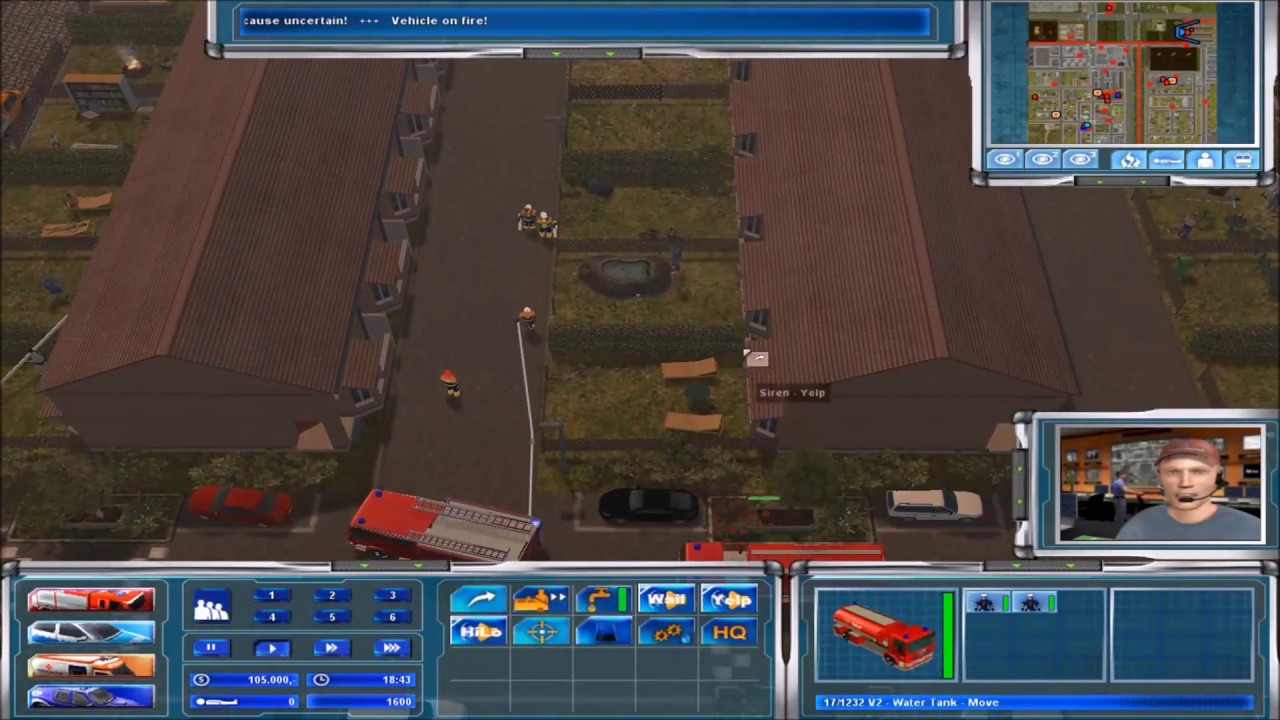Toggle the Yelp siren
The image size is (1280, 720).
tap(729, 599)
